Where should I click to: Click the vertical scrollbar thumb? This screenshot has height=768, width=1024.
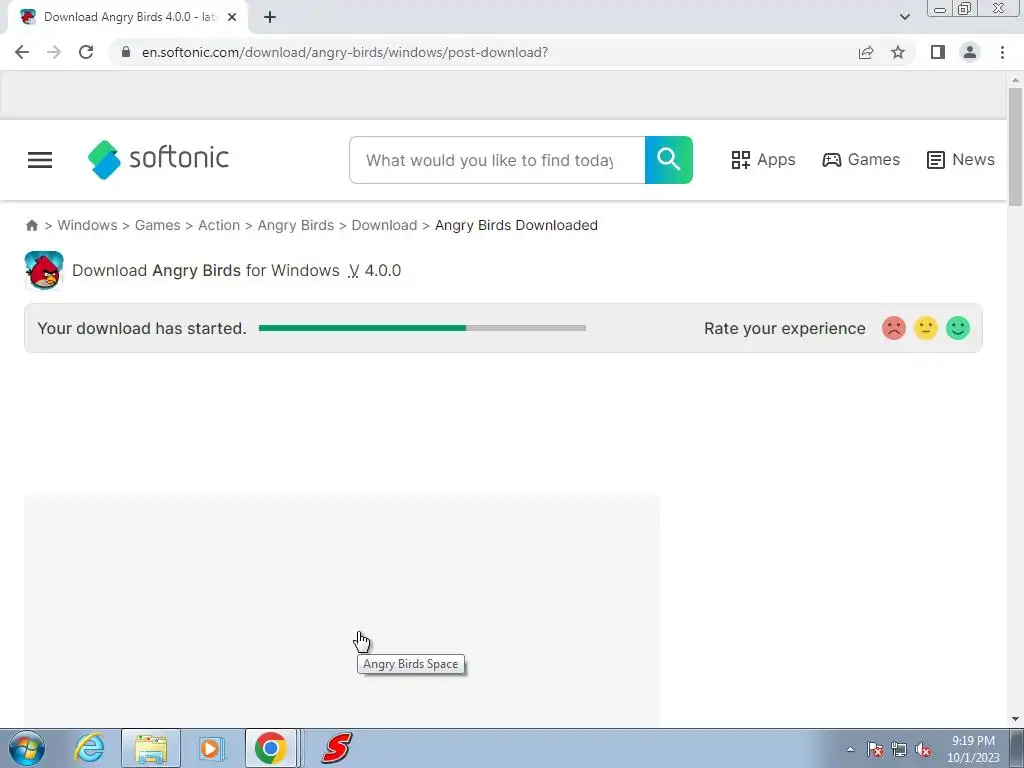pos(1015,147)
